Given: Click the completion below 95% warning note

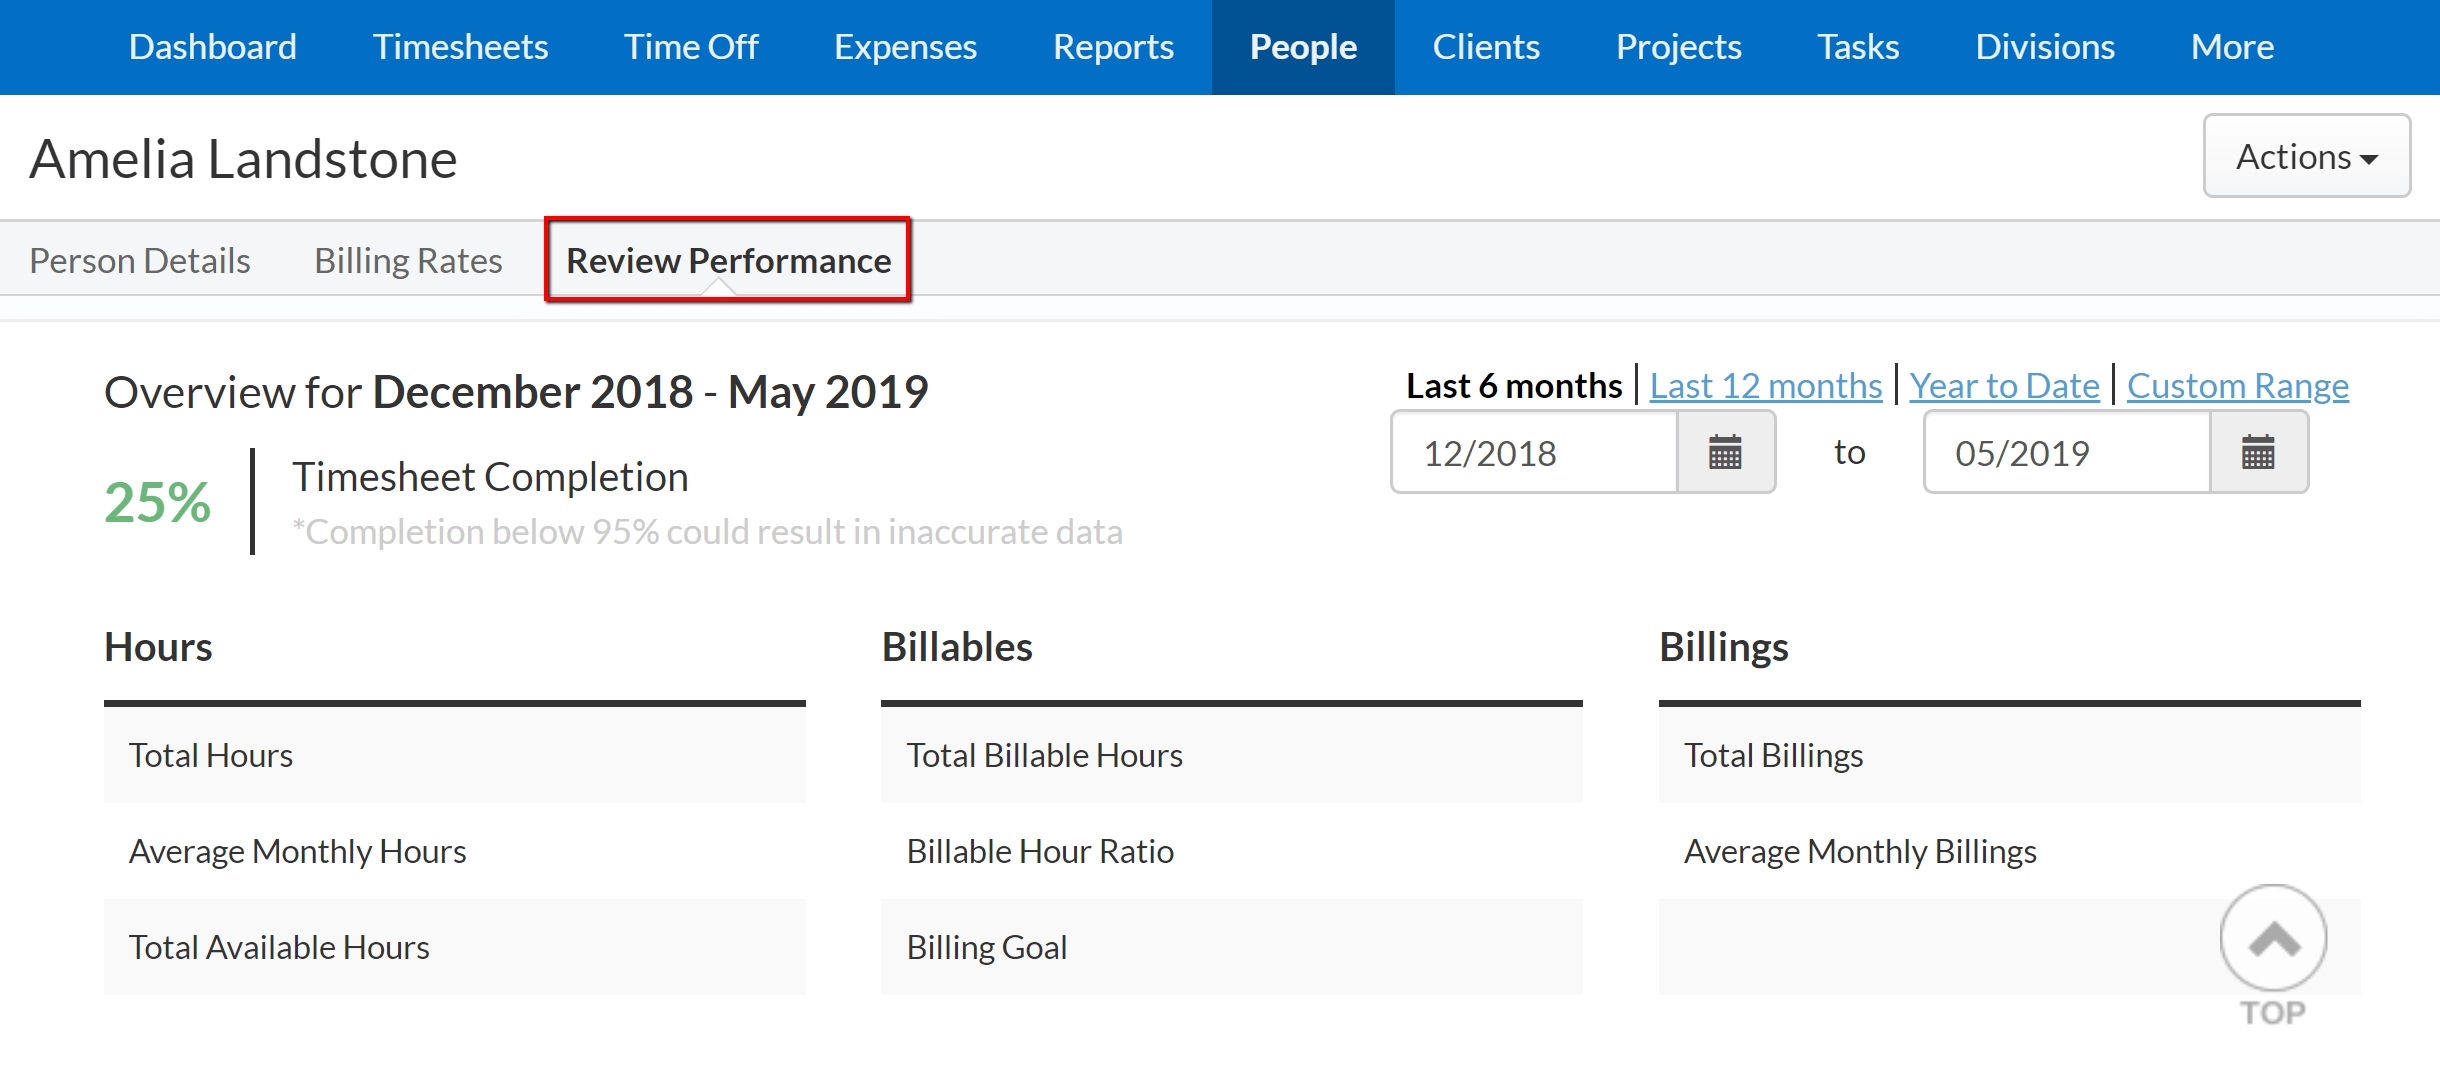Looking at the screenshot, I should point(707,531).
